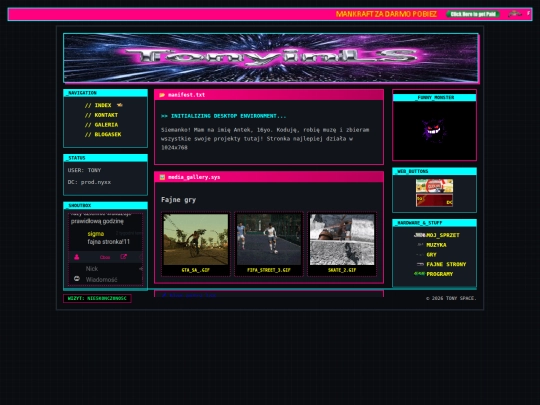Click the green icon before PROGRAMY
Image resolution: width=540 pixels, height=405 pixels.
(x=419, y=274)
